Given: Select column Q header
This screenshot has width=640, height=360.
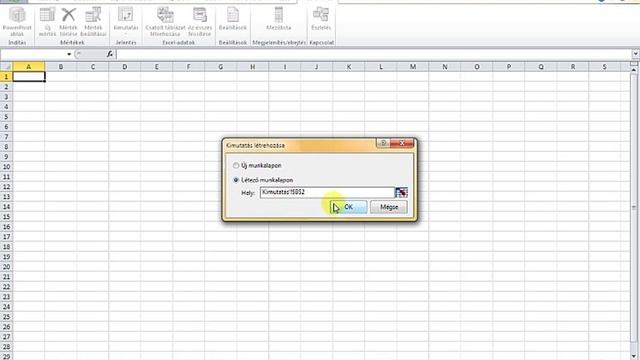Looking at the screenshot, I should click(541, 67).
